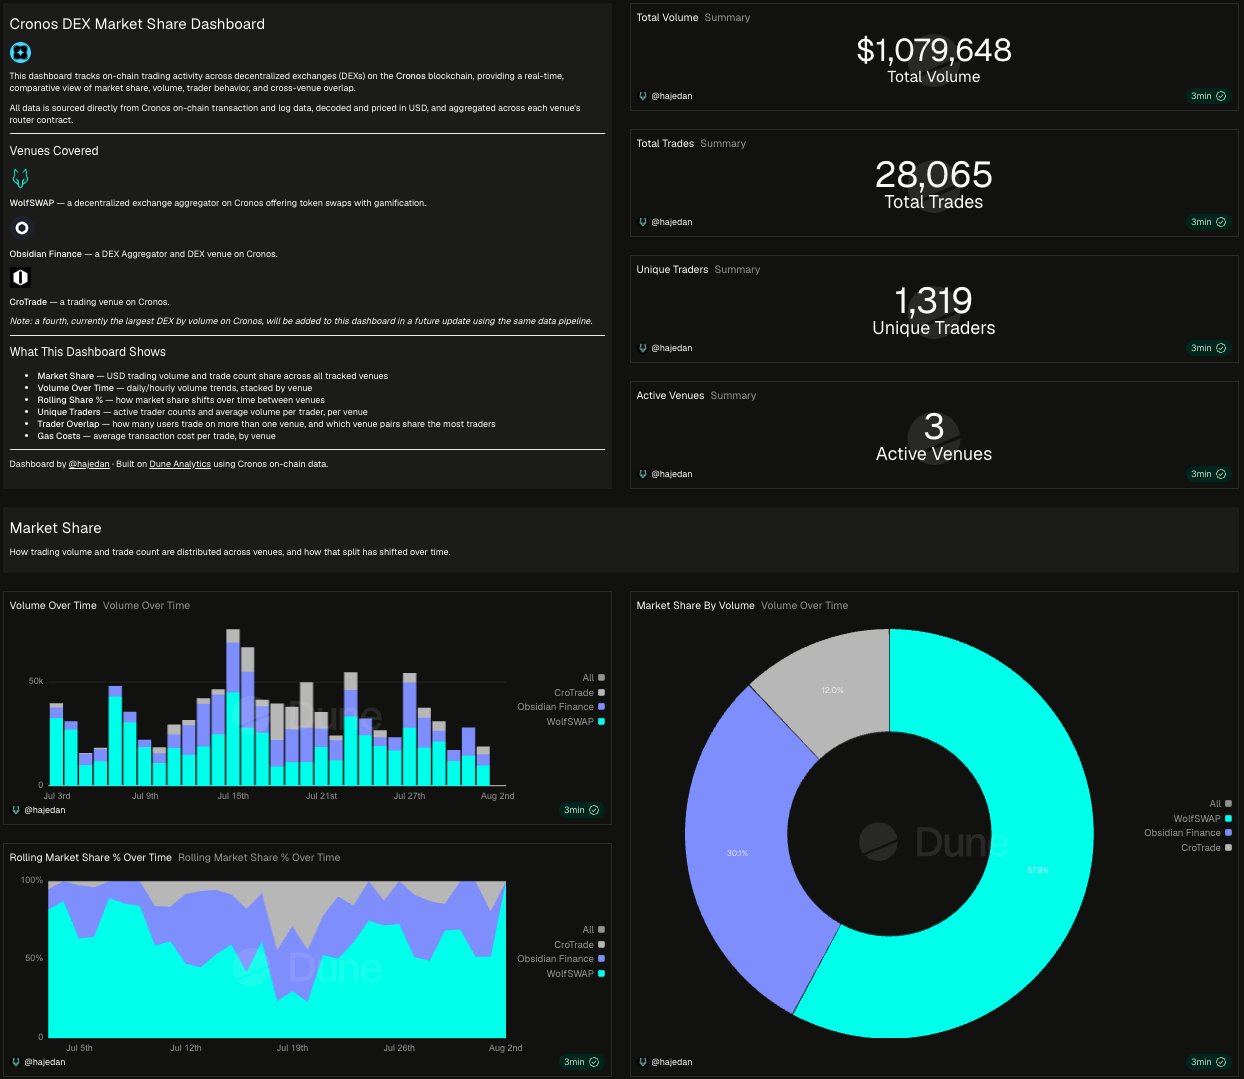The width and height of the screenshot is (1244, 1079).
Task: Click the CroTrade logo icon
Action: click(x=20, y=277)
